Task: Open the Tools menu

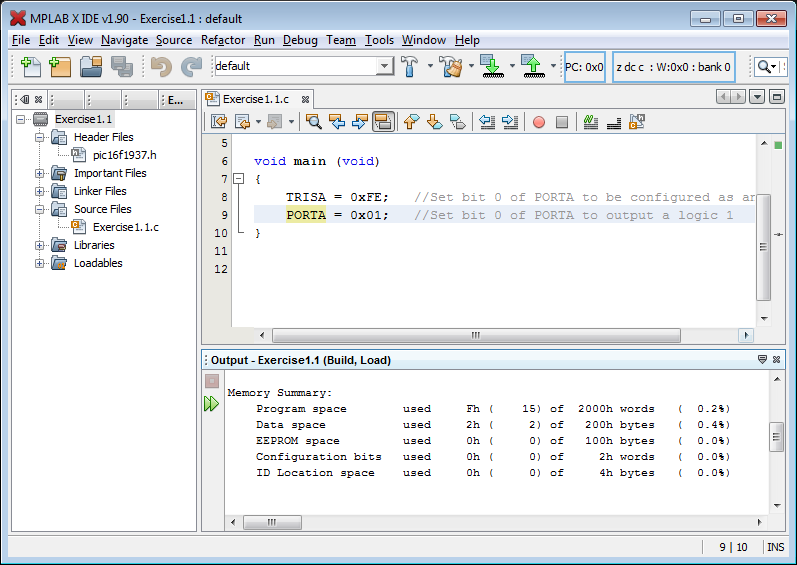Action: pyautogui.click(x=379, y=40)
